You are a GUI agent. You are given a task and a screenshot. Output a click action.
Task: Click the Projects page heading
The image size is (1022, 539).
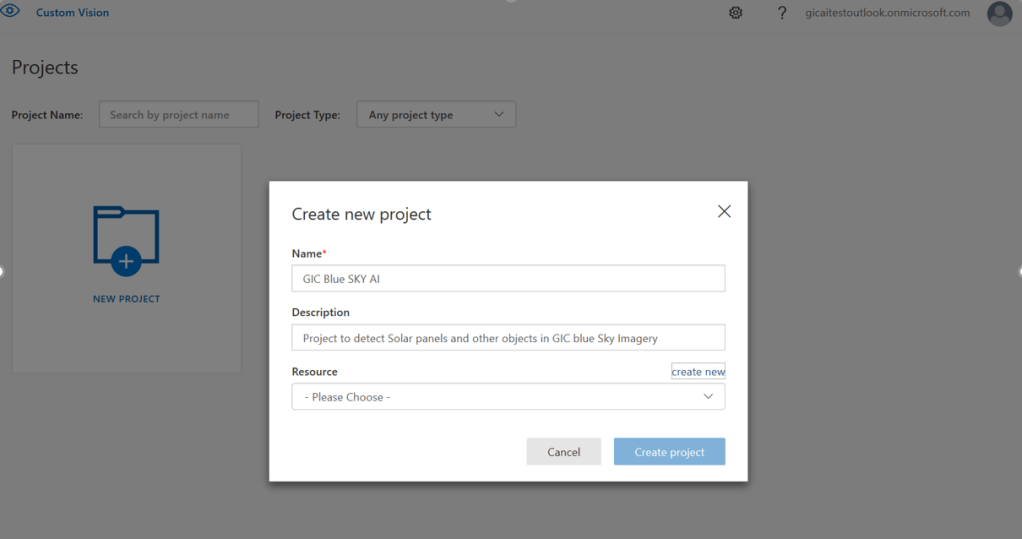pyautogui.click(x=45, y=68)
